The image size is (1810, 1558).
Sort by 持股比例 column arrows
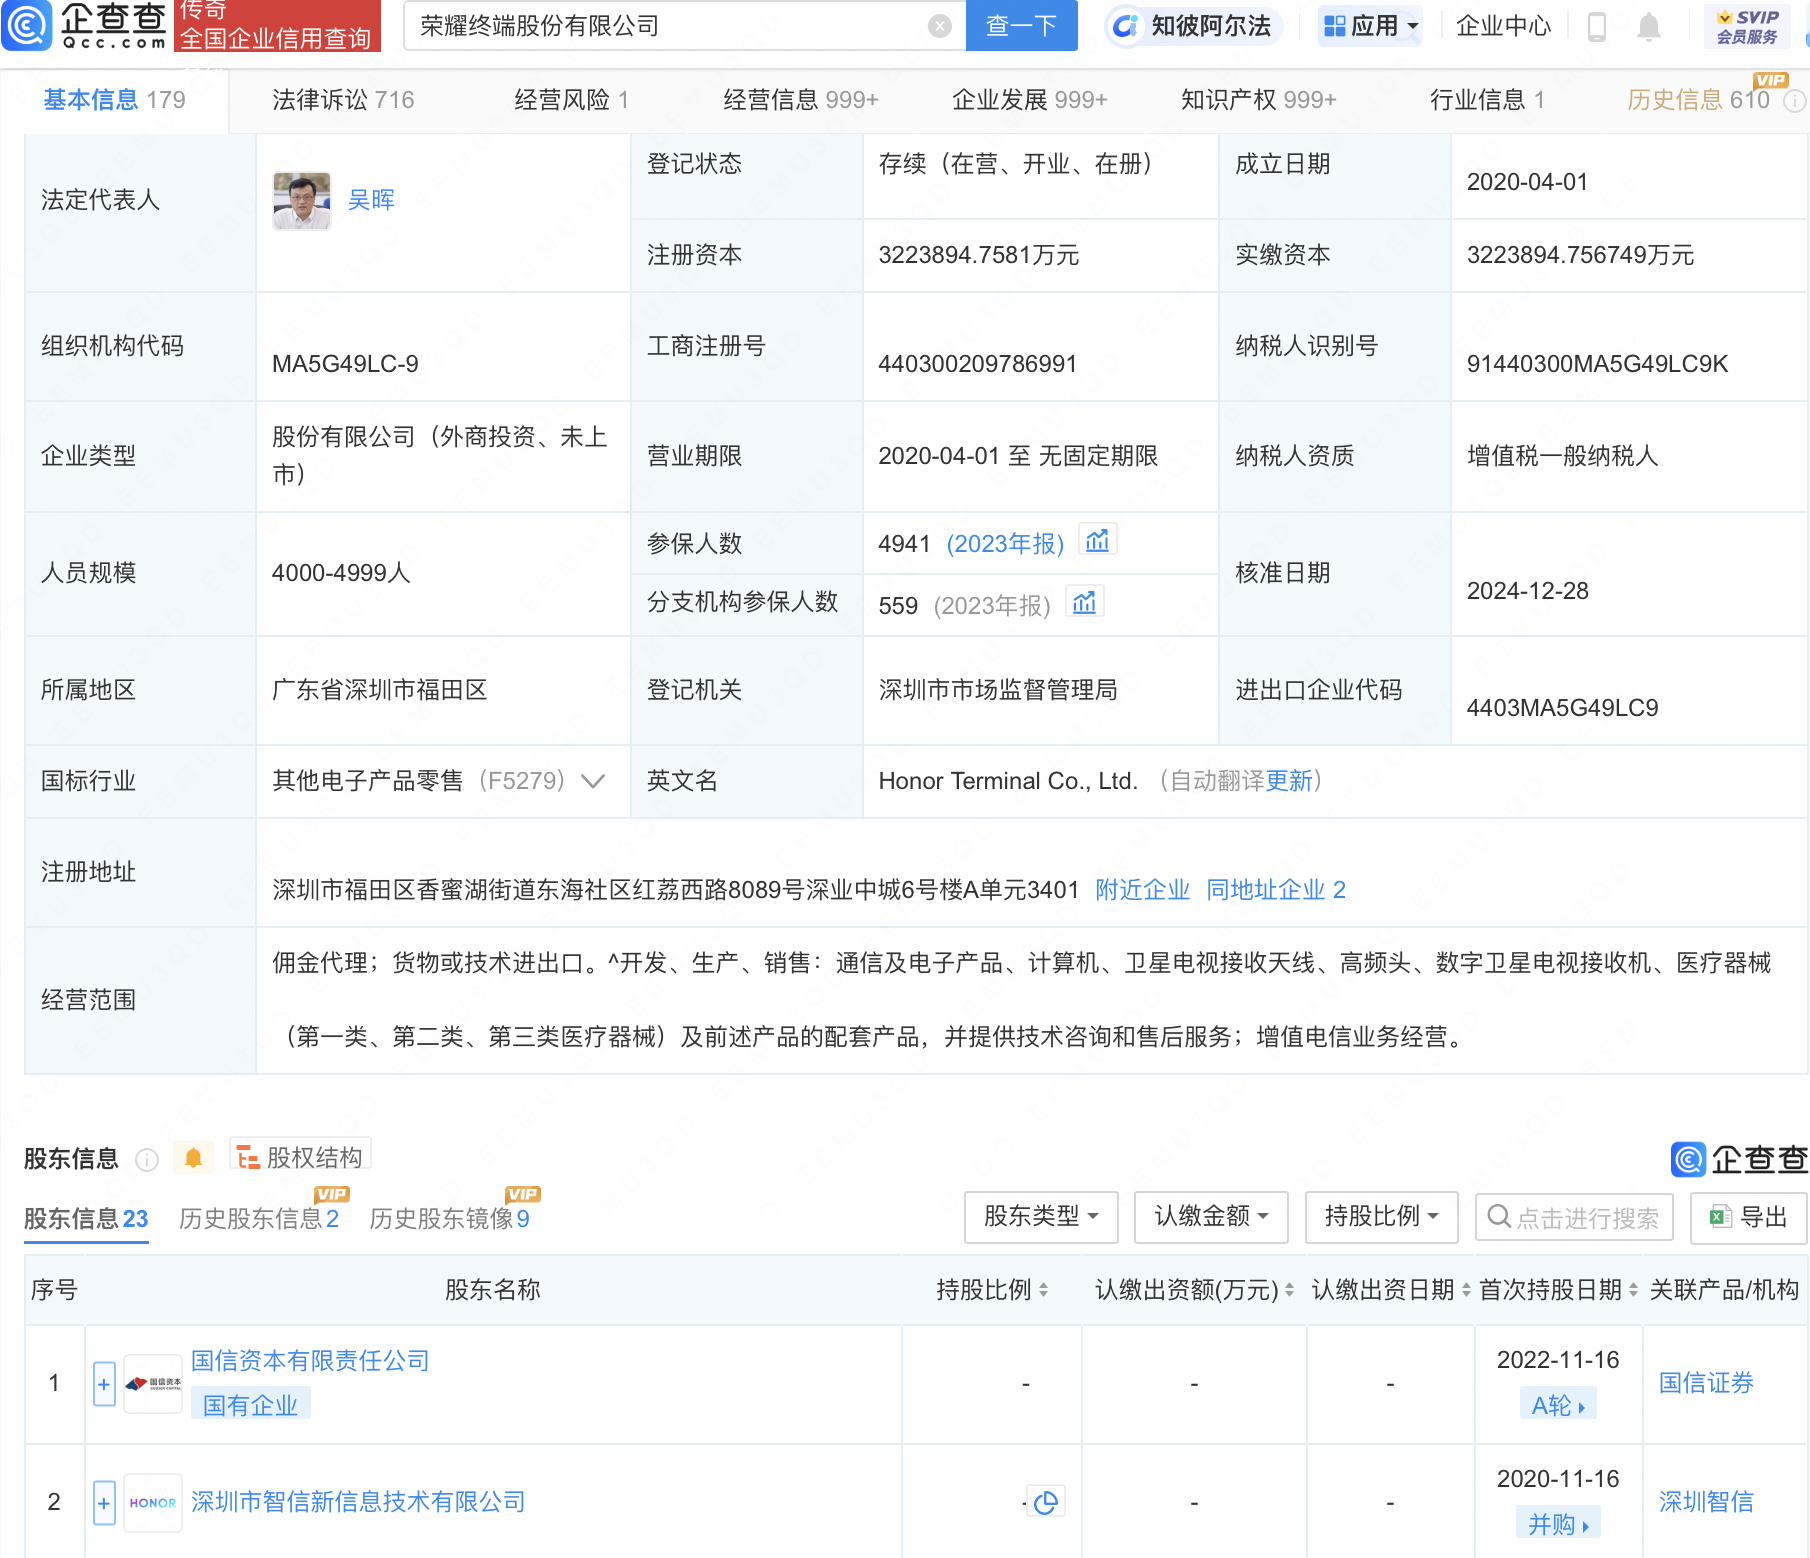[x=1044, y=1290]
